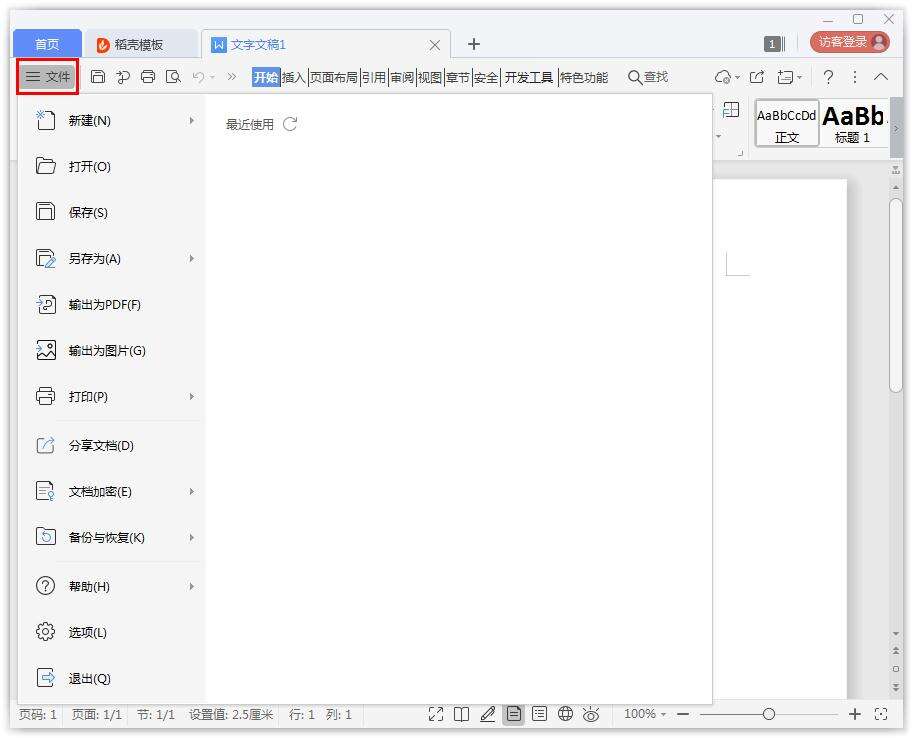The image size is (913, 738).
Task: Click the reading mode book icon
Action: (462, 714)
